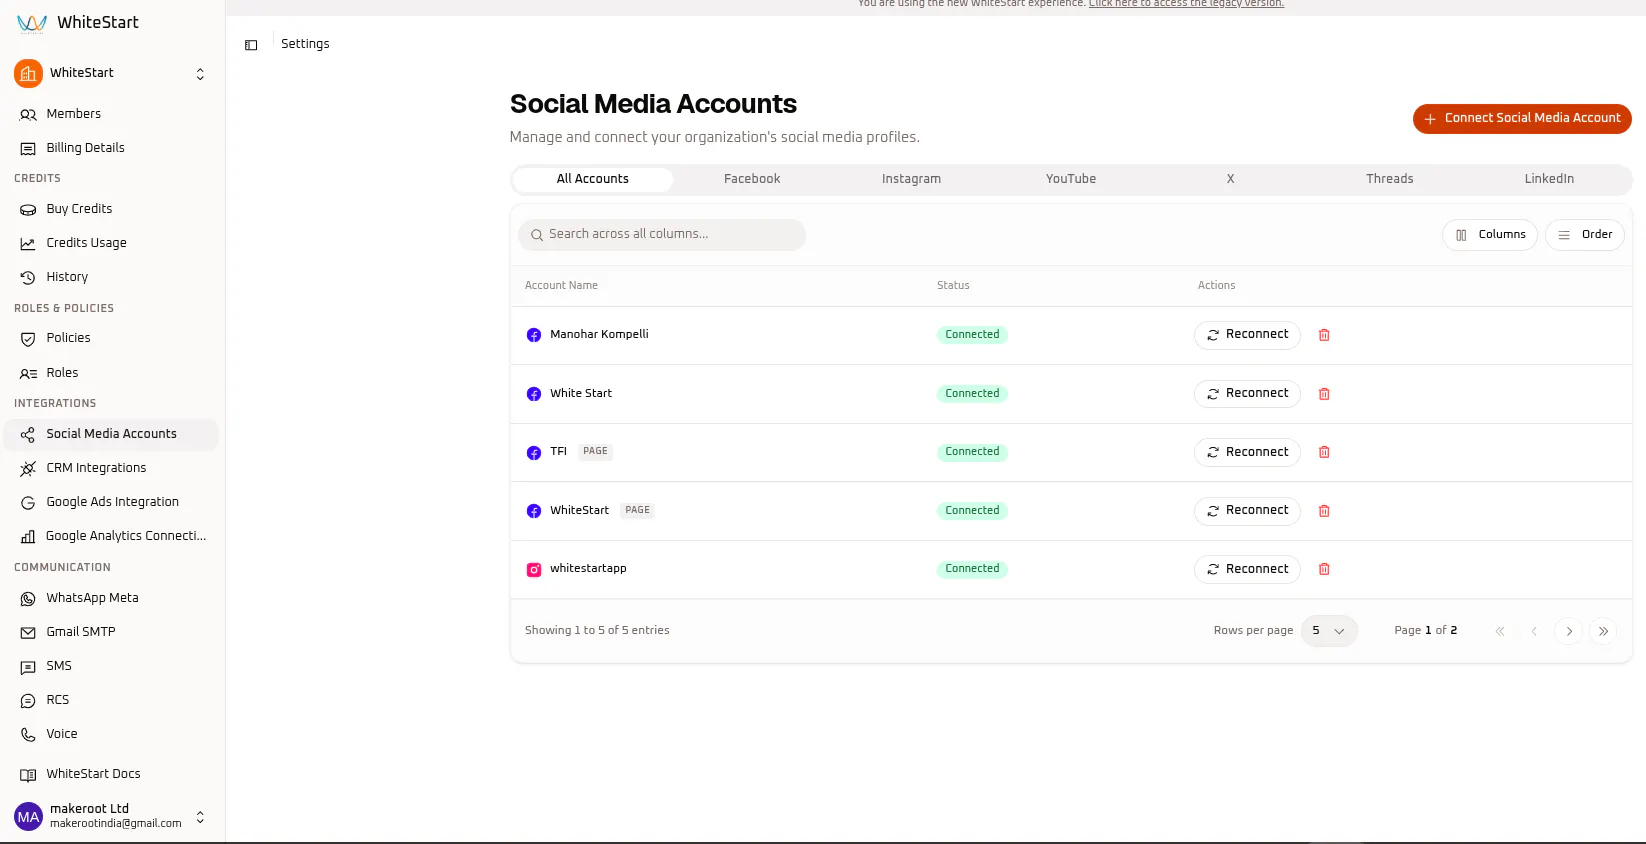Viewport: 1646px width, 844px height.
Task: Open the Order sorting menu
Action: tap(1585, 235)
